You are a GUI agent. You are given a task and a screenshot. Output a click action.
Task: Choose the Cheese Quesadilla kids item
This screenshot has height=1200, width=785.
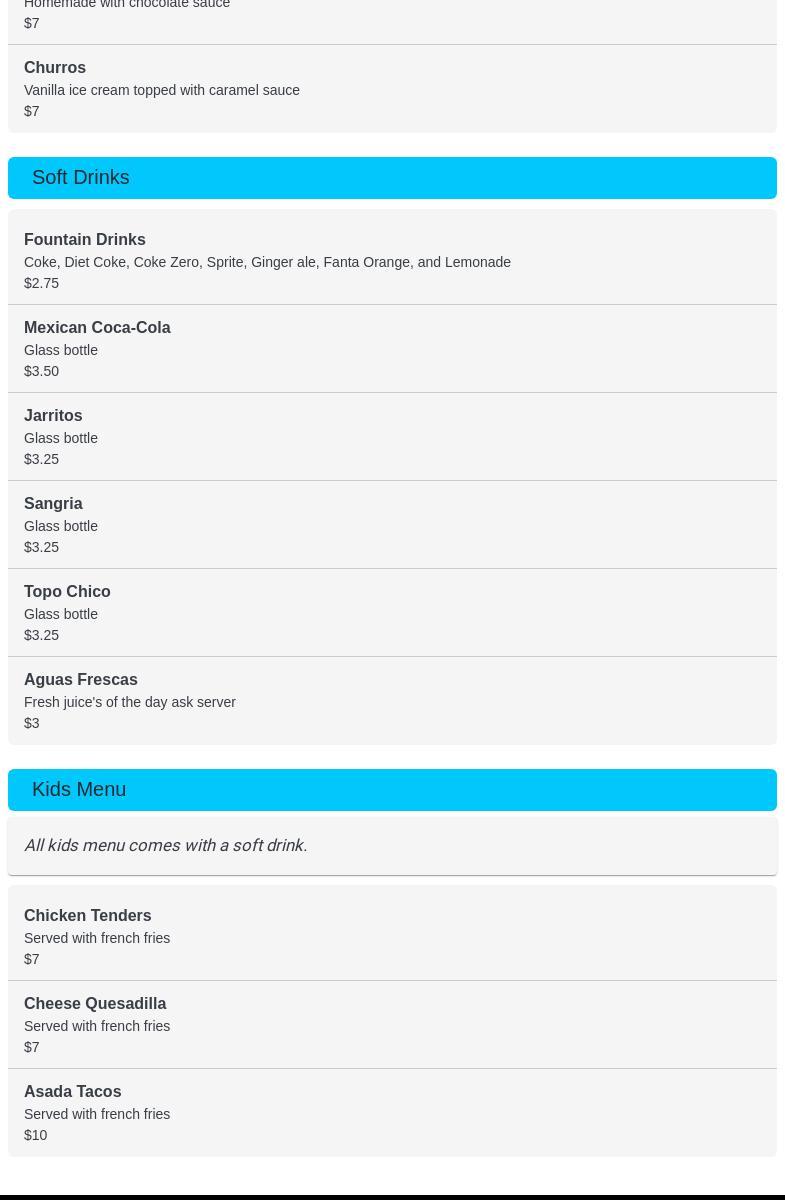(x=95, y=1004)
